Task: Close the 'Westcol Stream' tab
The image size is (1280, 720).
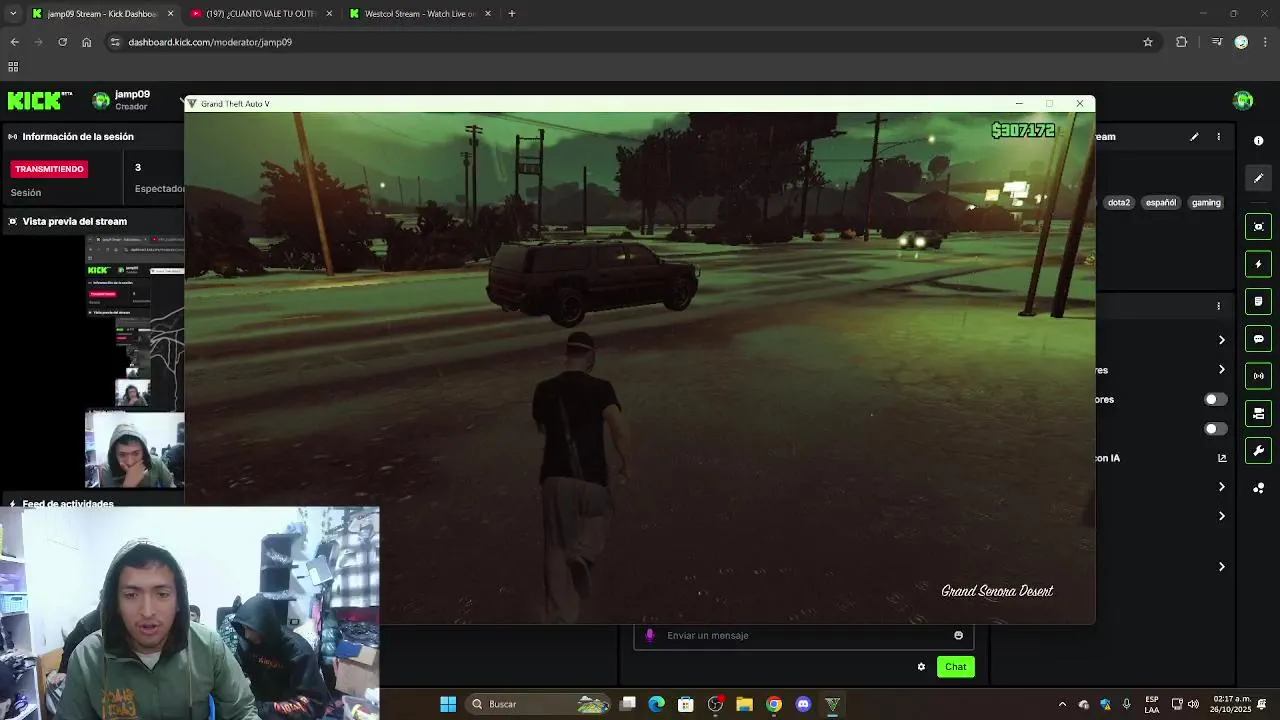Action: point(488,14)
